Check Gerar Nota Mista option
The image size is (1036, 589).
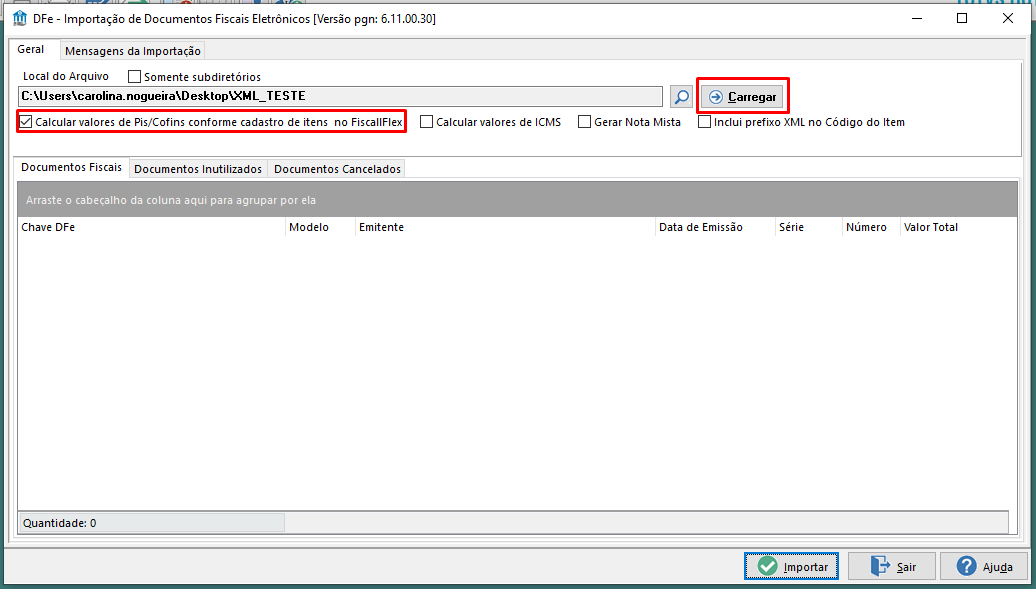click(x=584, y=122)
